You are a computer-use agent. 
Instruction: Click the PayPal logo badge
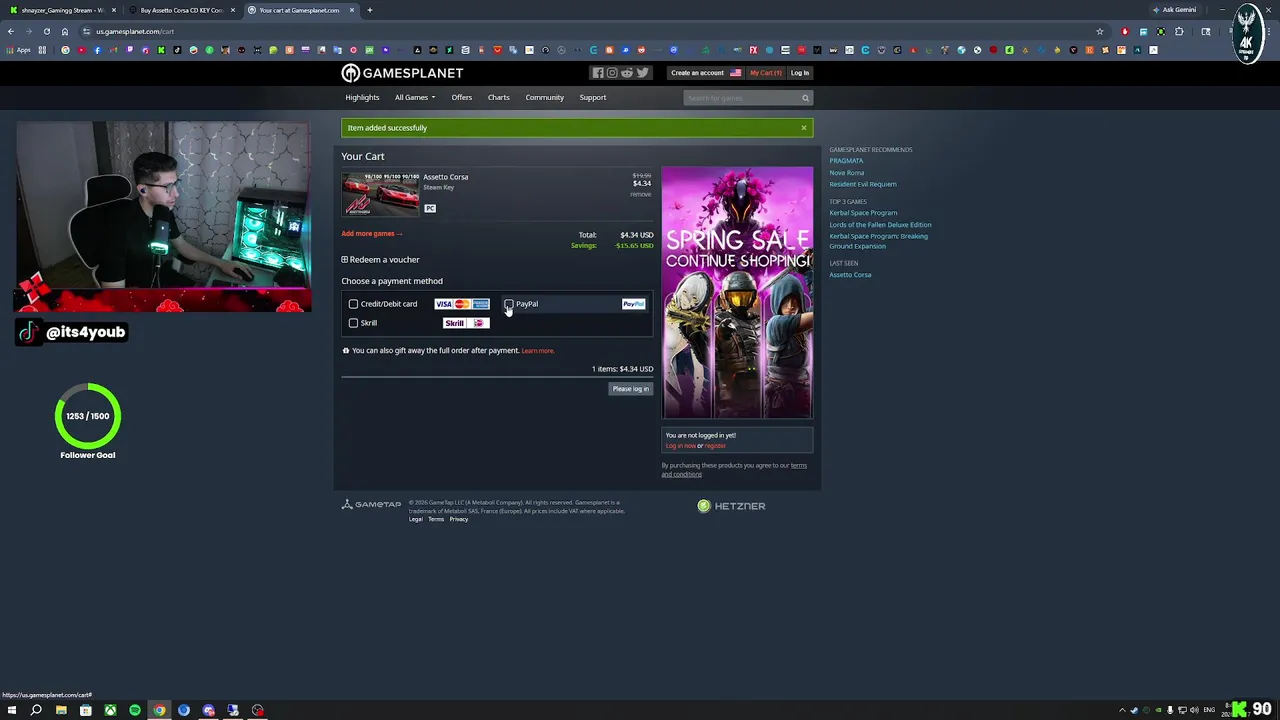click(x=633, y=304)
